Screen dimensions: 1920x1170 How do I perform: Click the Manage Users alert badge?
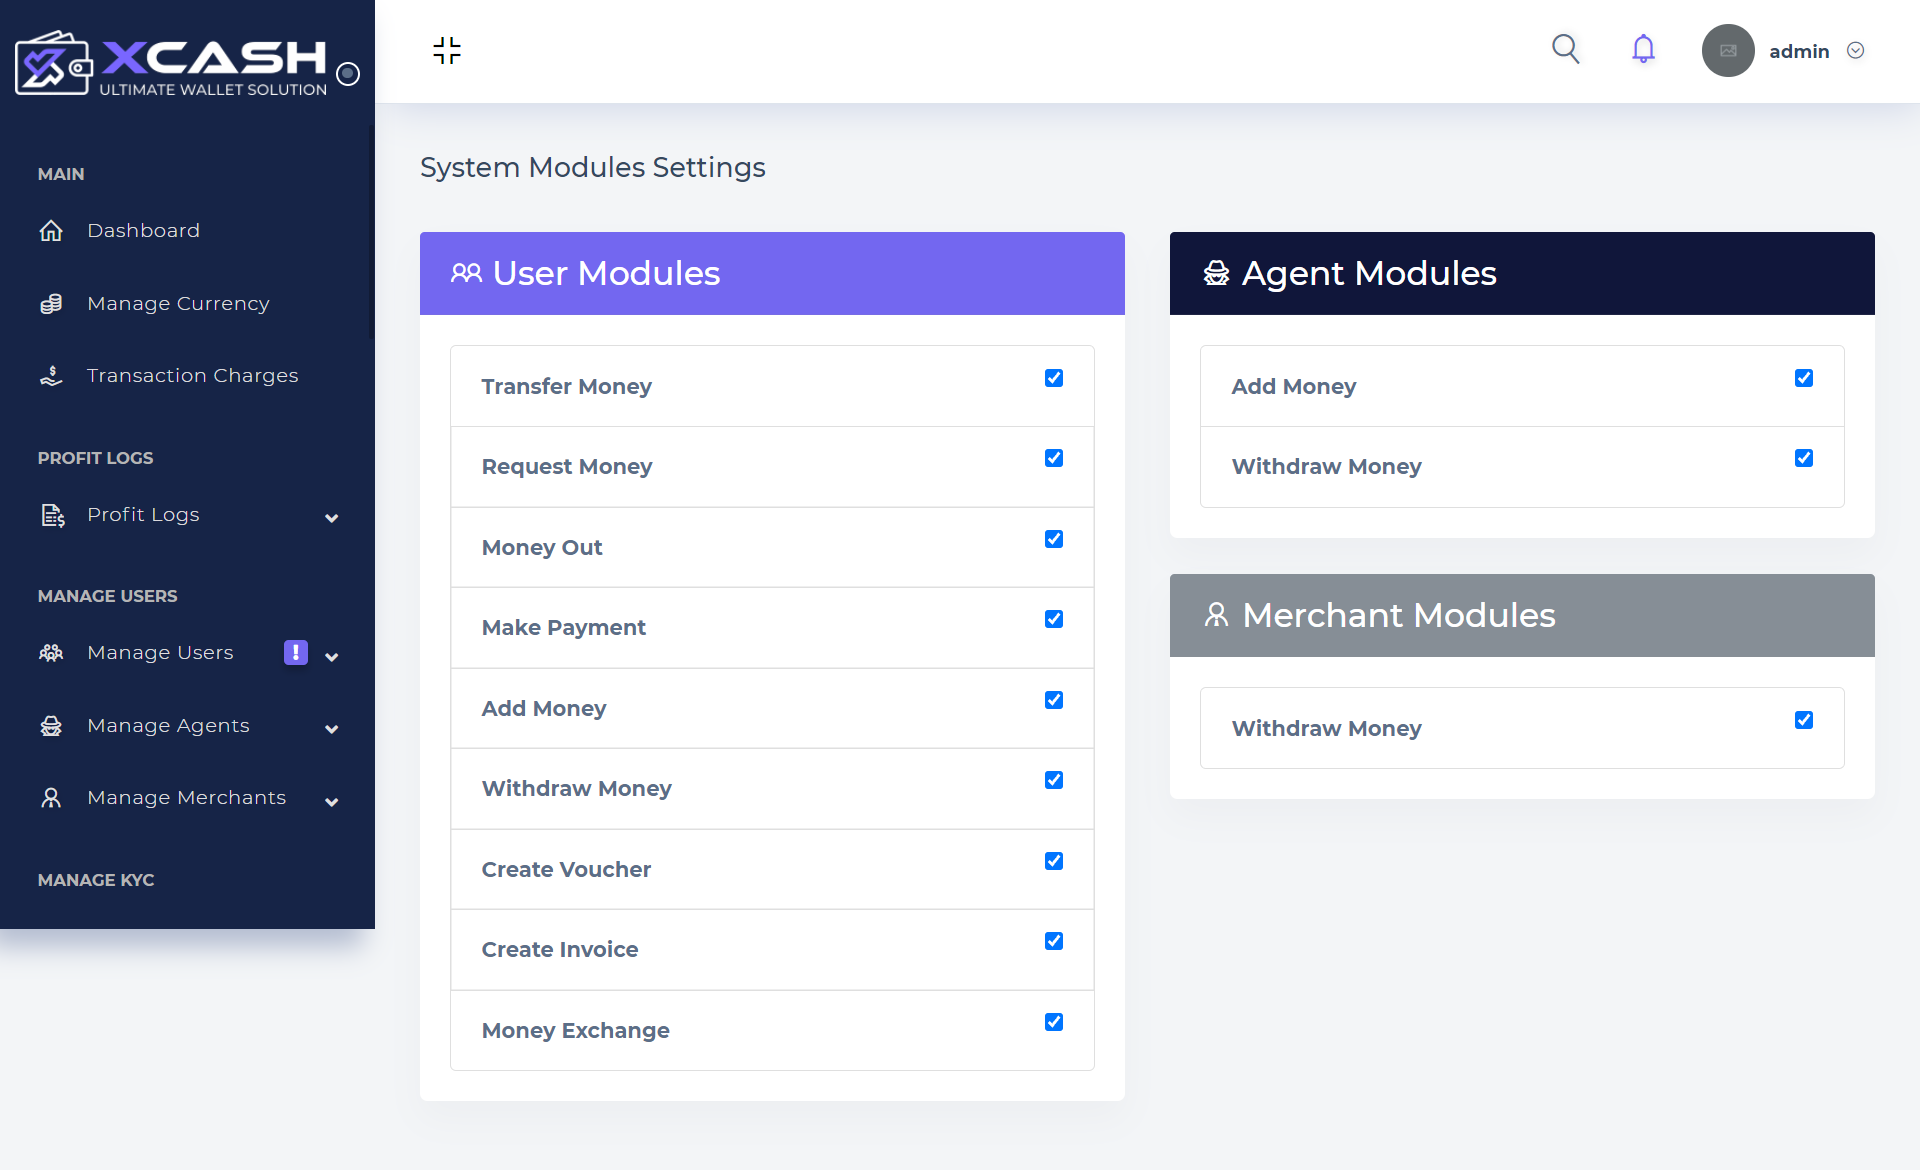pos(296,653)
